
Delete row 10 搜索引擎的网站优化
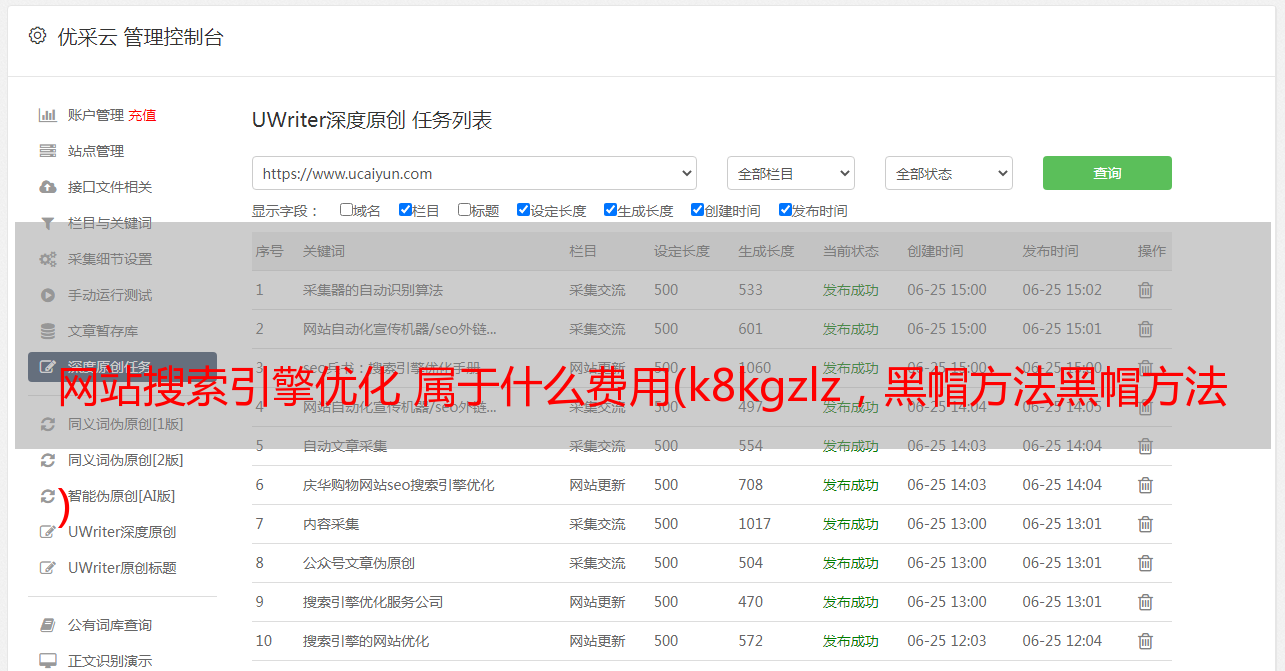pyautogui.click(x=1146, y=641)
